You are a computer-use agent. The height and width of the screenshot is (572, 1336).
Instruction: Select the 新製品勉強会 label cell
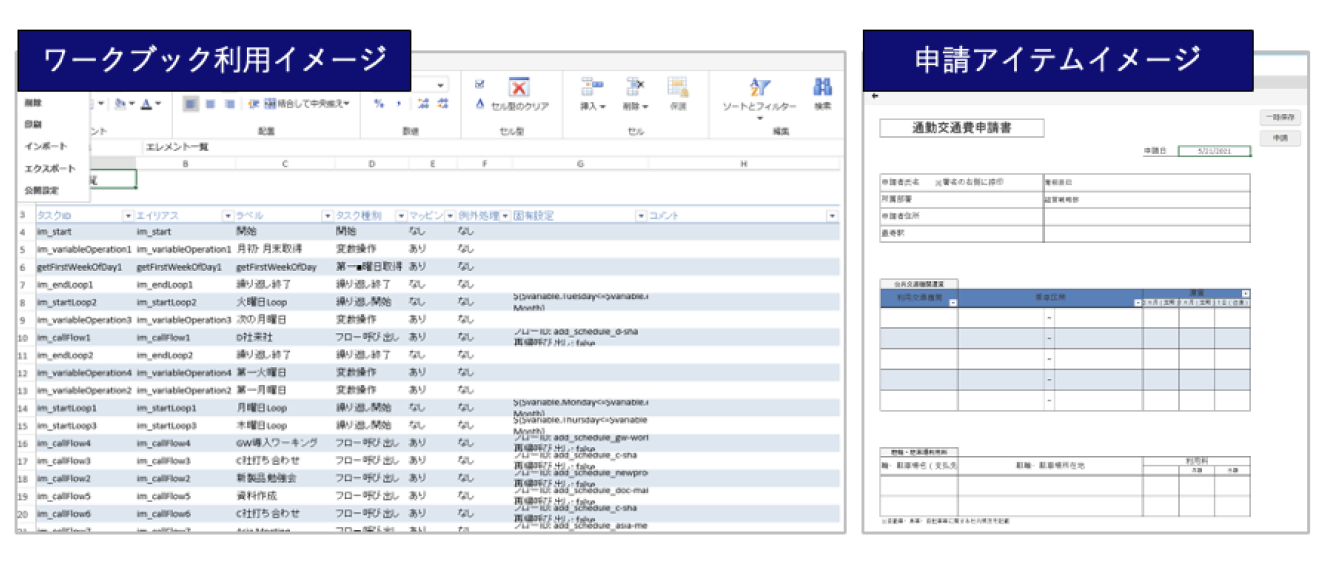[284, 478]
